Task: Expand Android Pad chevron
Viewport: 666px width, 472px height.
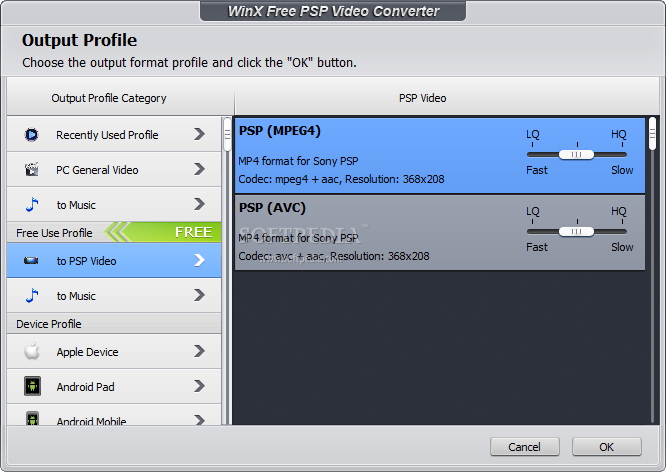Action: pyautogui.click(x=199, y=386)
